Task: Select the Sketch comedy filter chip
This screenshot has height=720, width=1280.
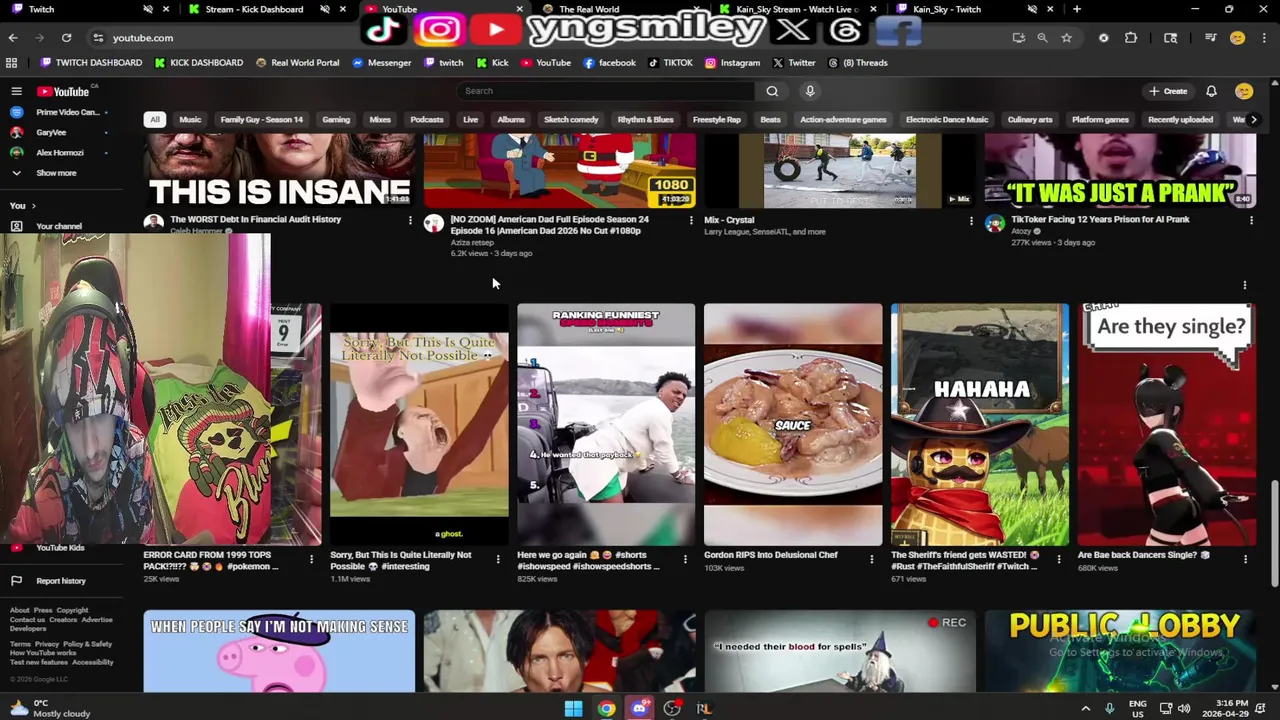Action: 571,120
